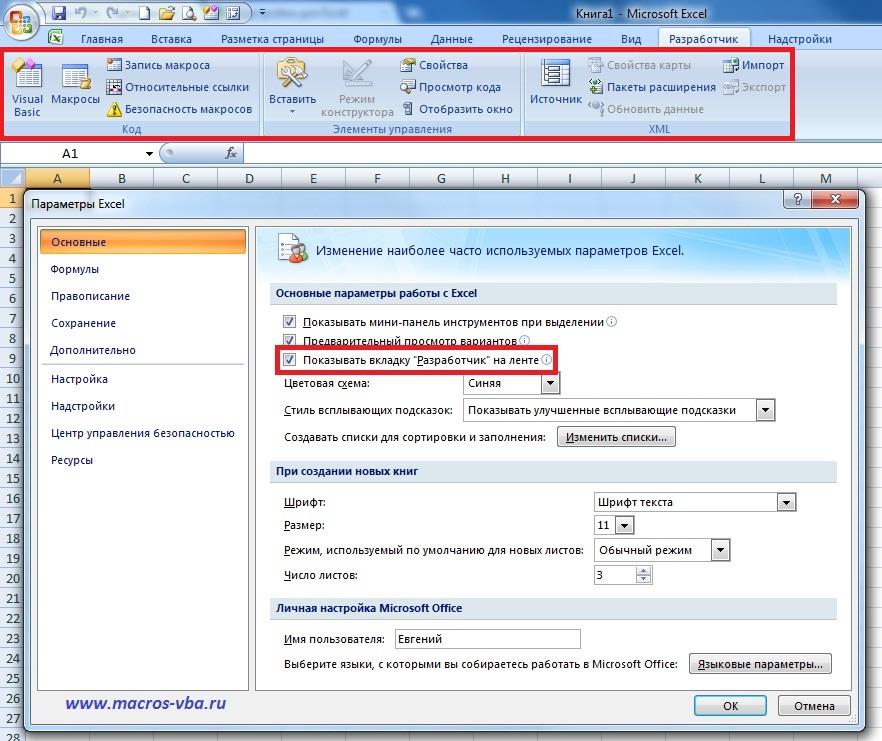Create a new workbook with the blank page icon
Screen dimensions: 882x741
click(x=145, y=12)
